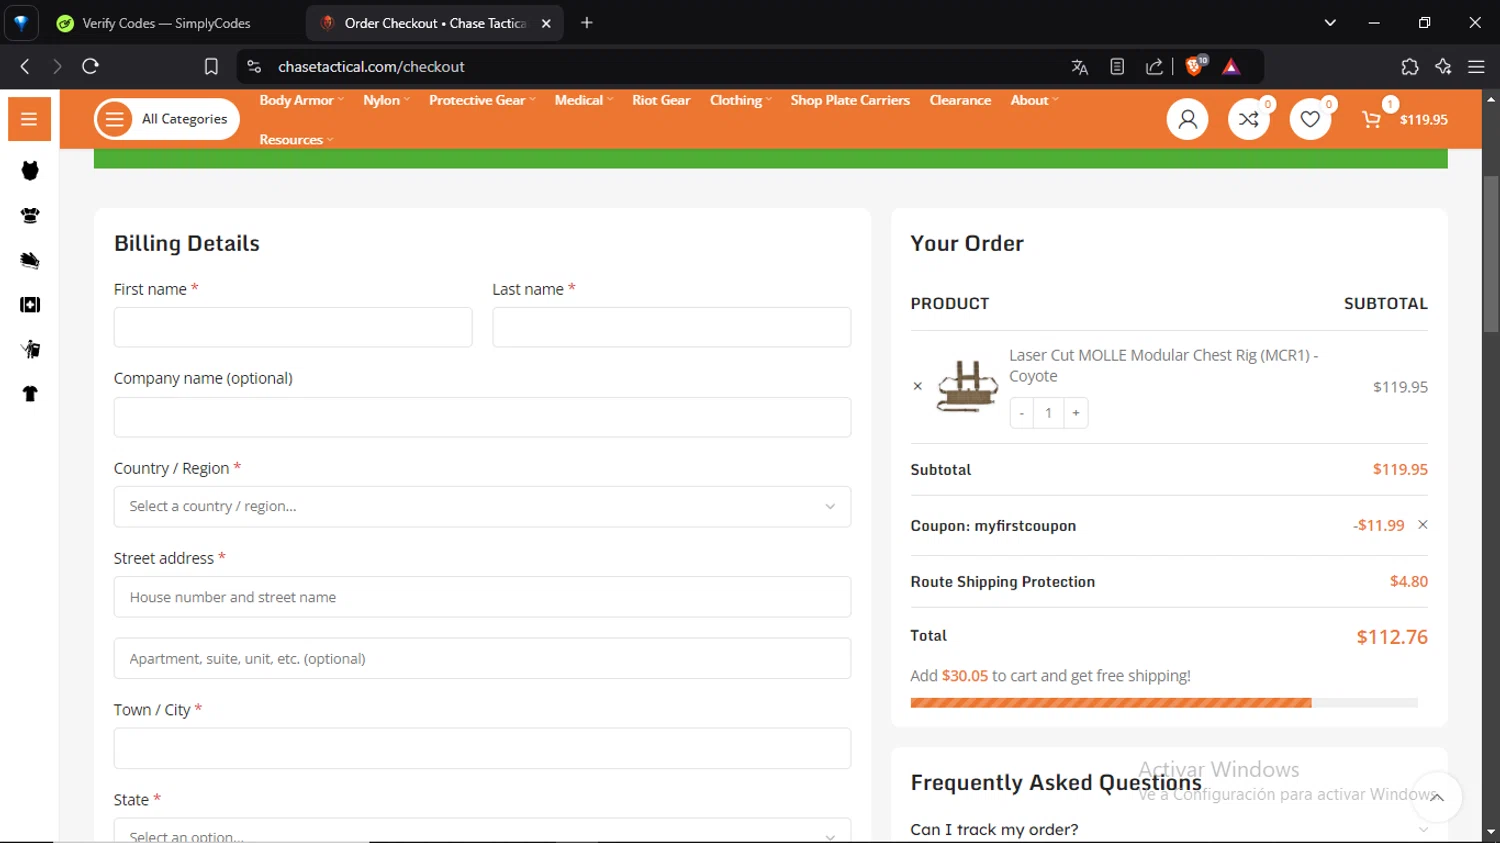The width and height of the screenshot is (1500, 843).
Task: Open the shopping cart icon
Action: (1372, 119)
